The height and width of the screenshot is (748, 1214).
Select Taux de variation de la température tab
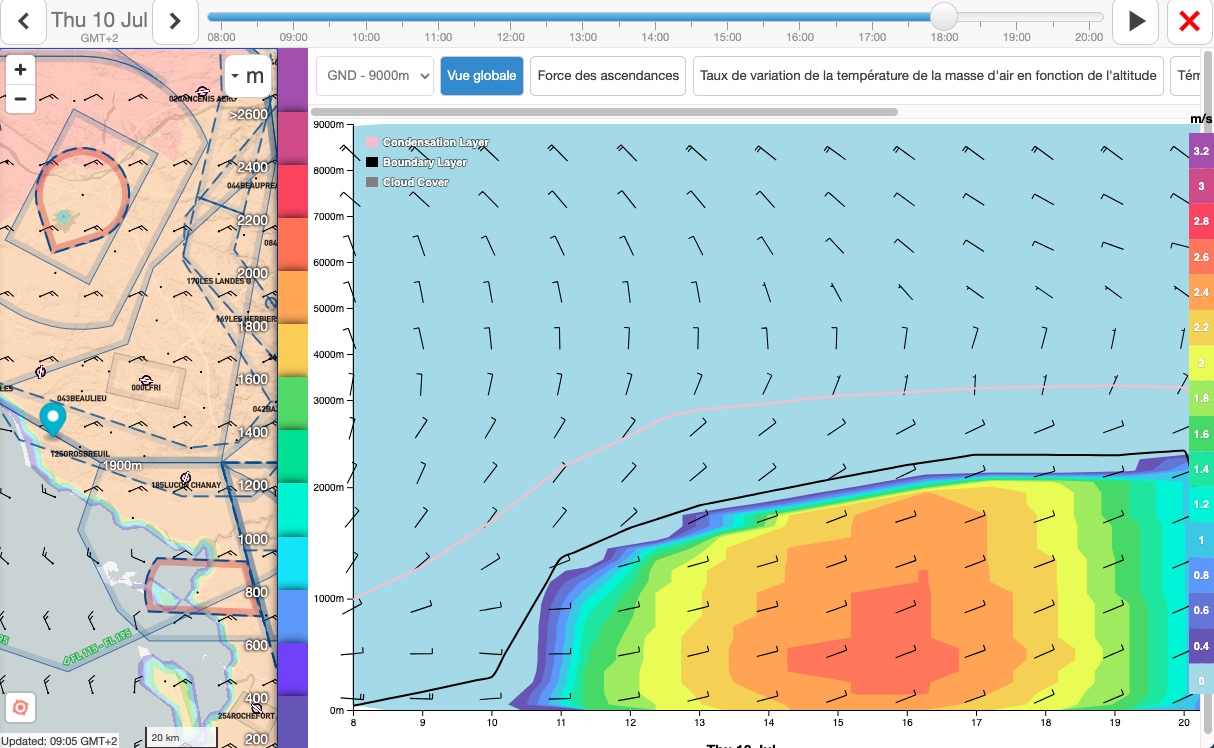click(928, 76)
